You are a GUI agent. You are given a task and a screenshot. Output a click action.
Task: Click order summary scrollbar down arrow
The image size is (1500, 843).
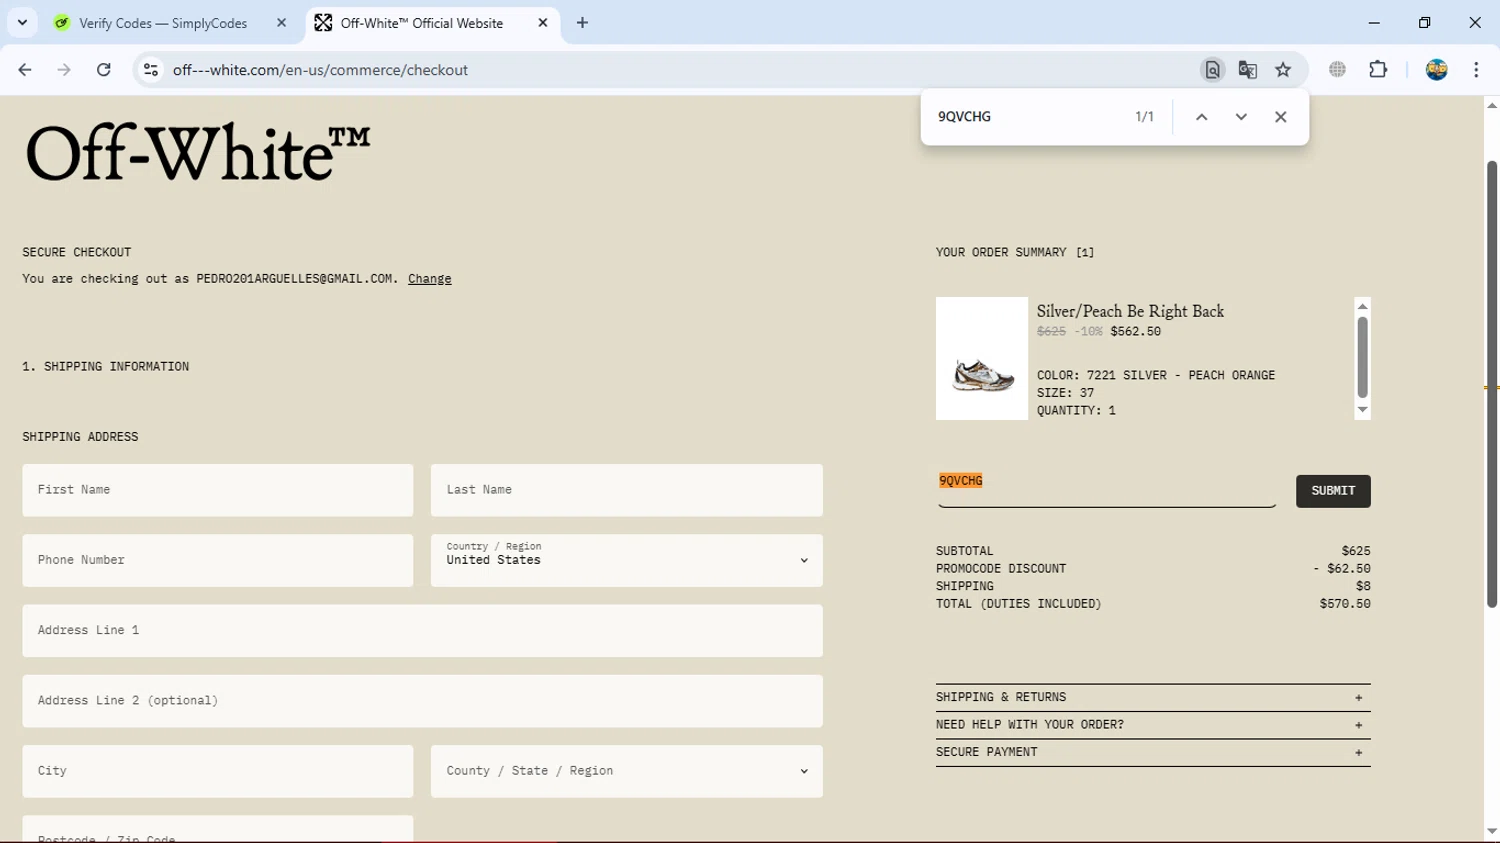coord(1362,410)
